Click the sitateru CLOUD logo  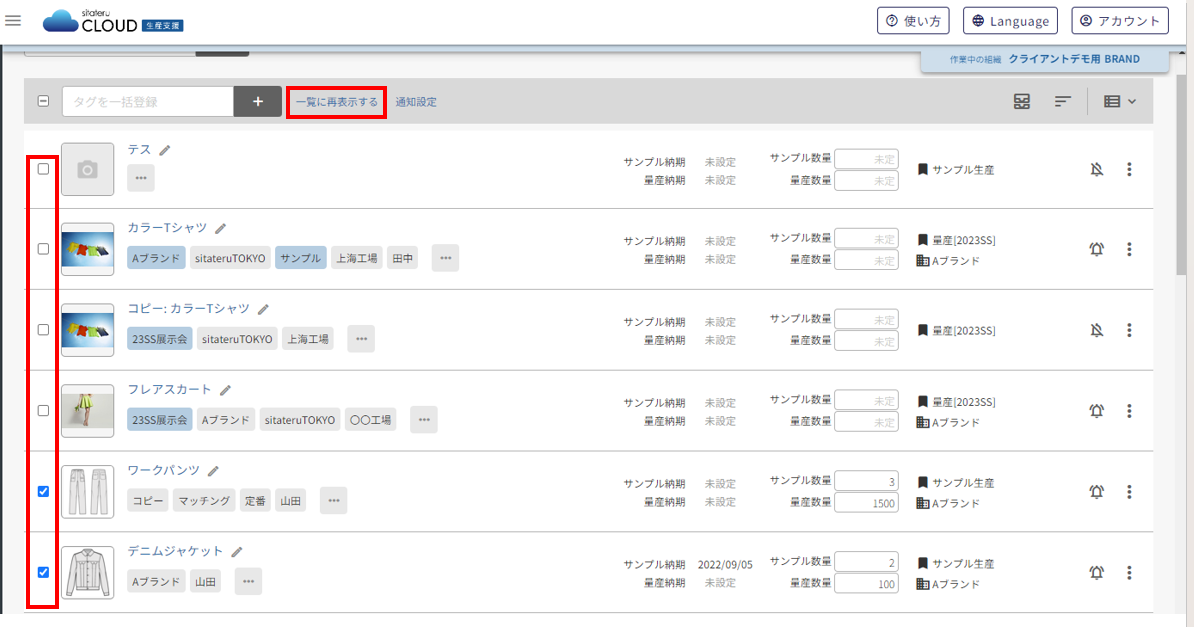coord(113,21)
